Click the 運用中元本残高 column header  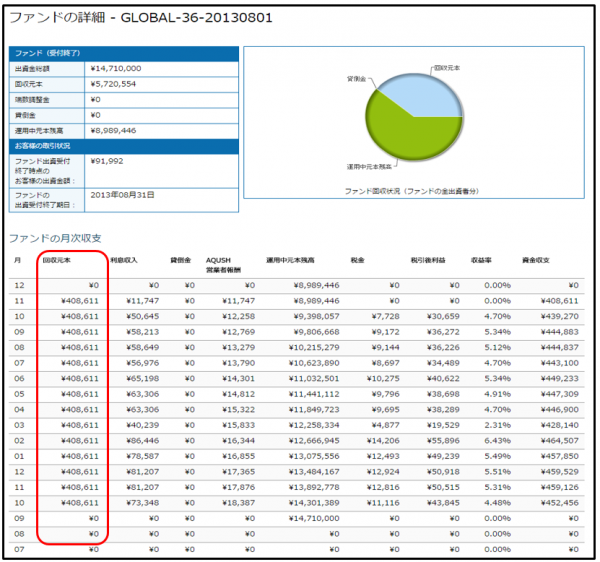[290, 260]
